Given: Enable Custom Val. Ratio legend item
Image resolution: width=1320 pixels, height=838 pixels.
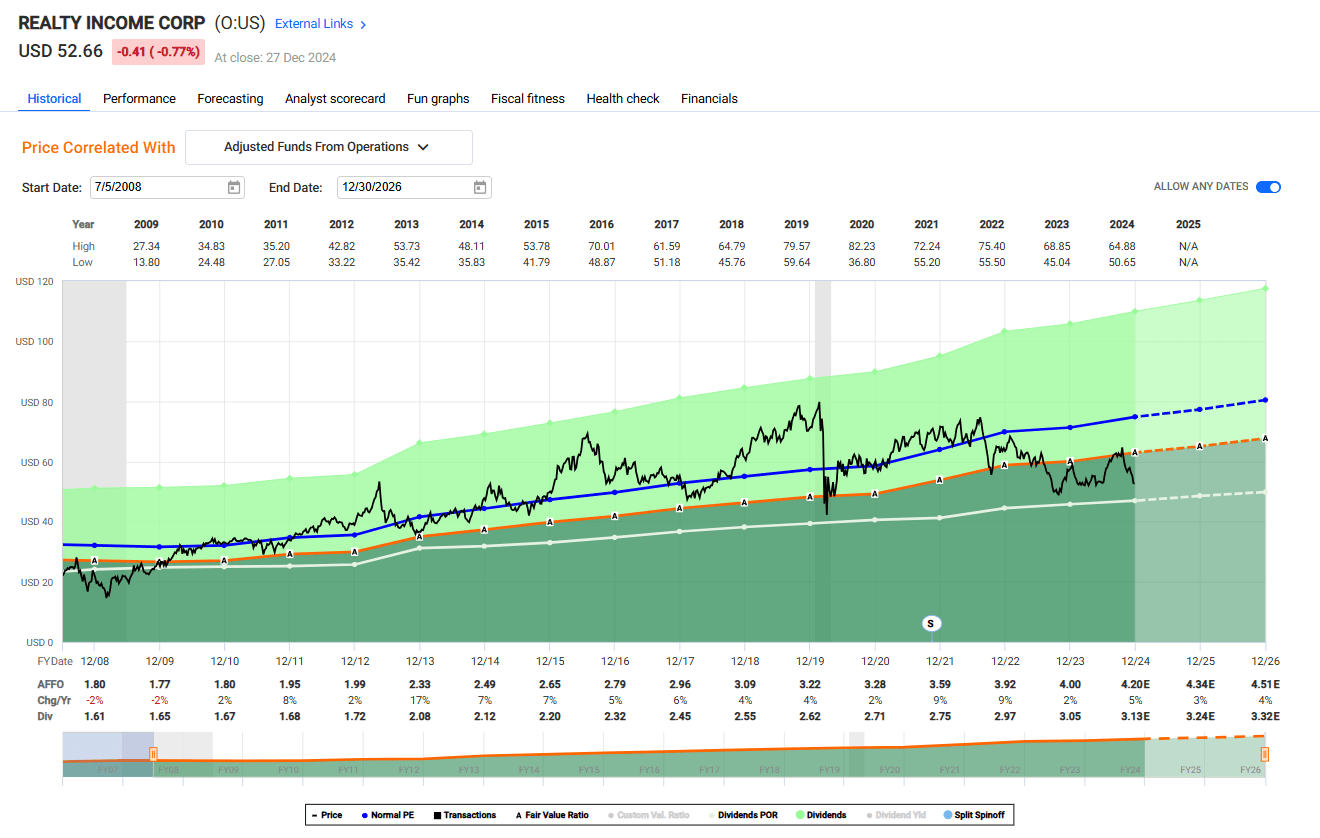Looking at the screenshot, I should pos(649,815).
